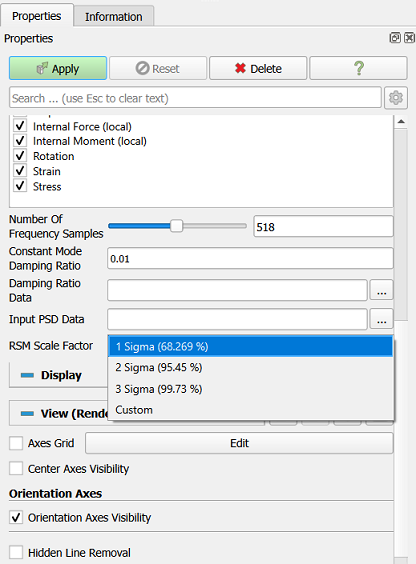Collapse the Display section
Image resolution: width=416 pixels, height=564 pixels.
coord(27,375)
